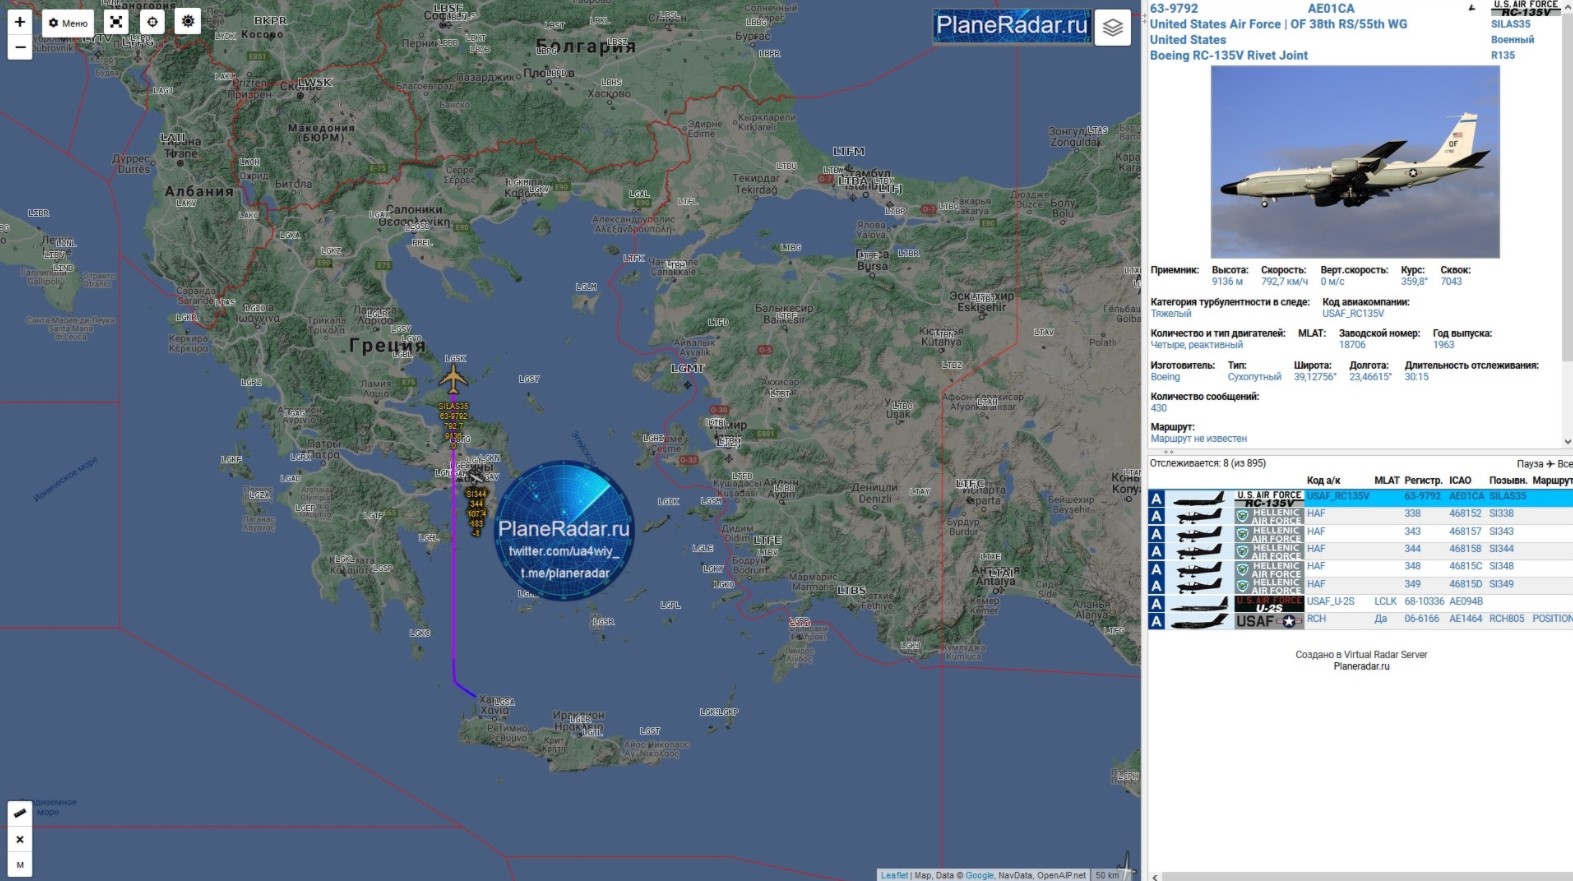
Task: Select callsign SI343 in the list
Action: coord(1501,531)
